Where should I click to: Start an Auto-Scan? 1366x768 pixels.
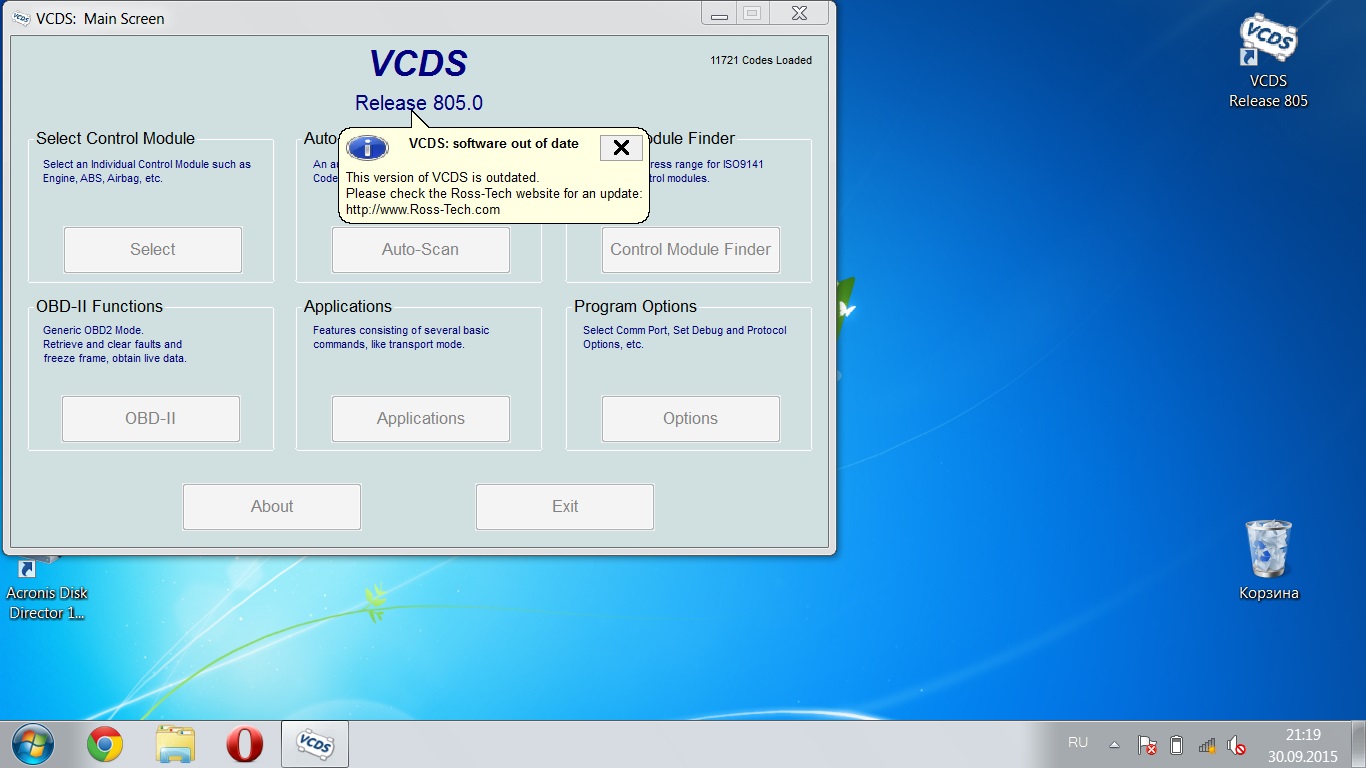(421, 250)
